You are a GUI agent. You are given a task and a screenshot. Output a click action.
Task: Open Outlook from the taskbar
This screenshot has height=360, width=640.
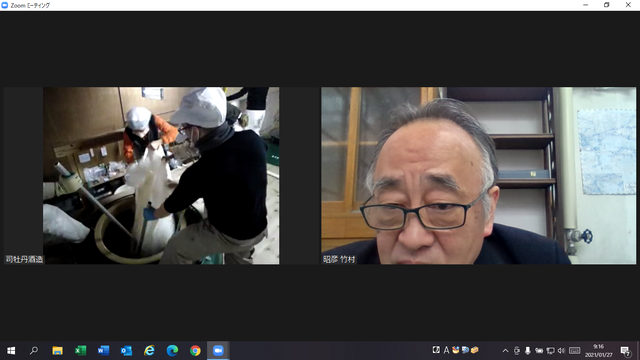(126, 351)
